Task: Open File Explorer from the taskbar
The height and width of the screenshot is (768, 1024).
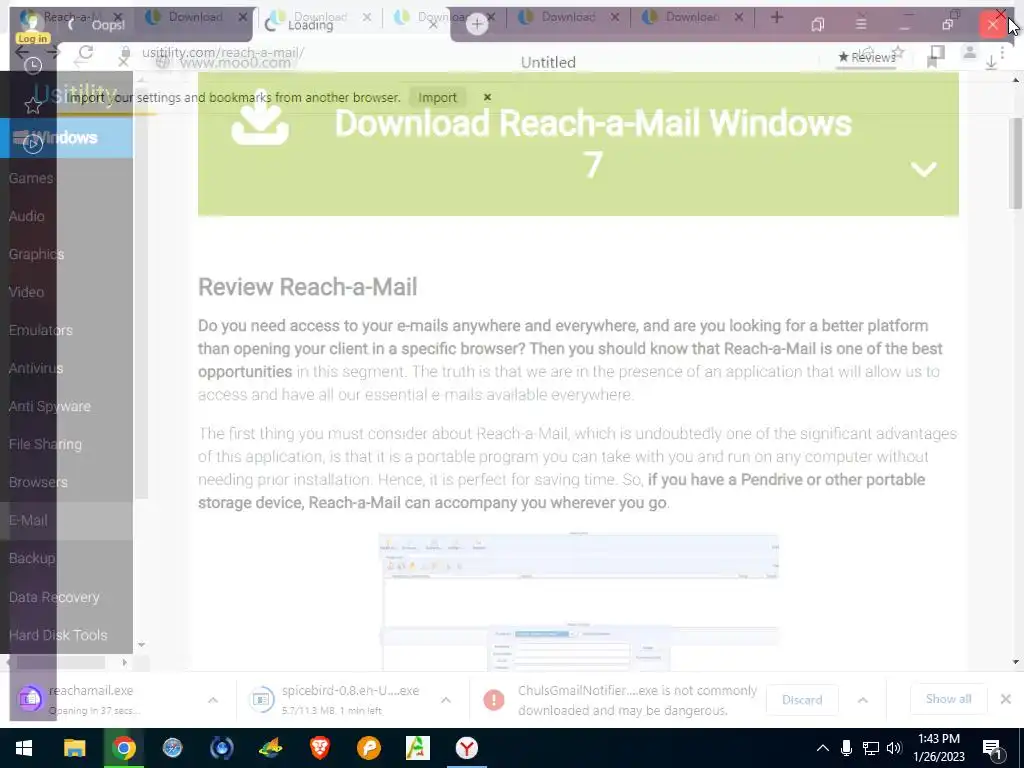Action: tap(74, 748)
